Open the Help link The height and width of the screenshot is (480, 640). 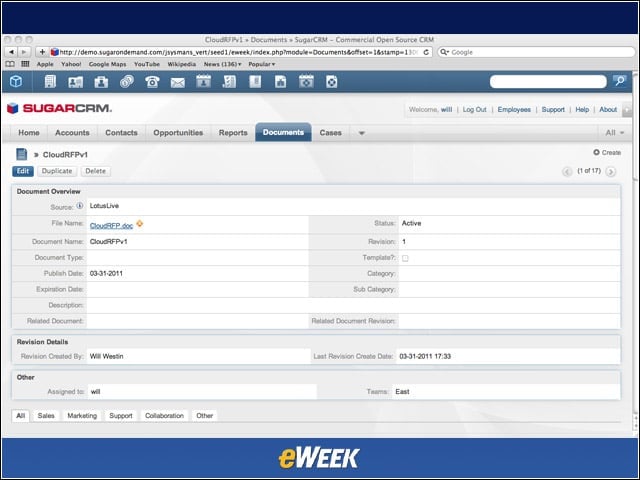[582, 109]
